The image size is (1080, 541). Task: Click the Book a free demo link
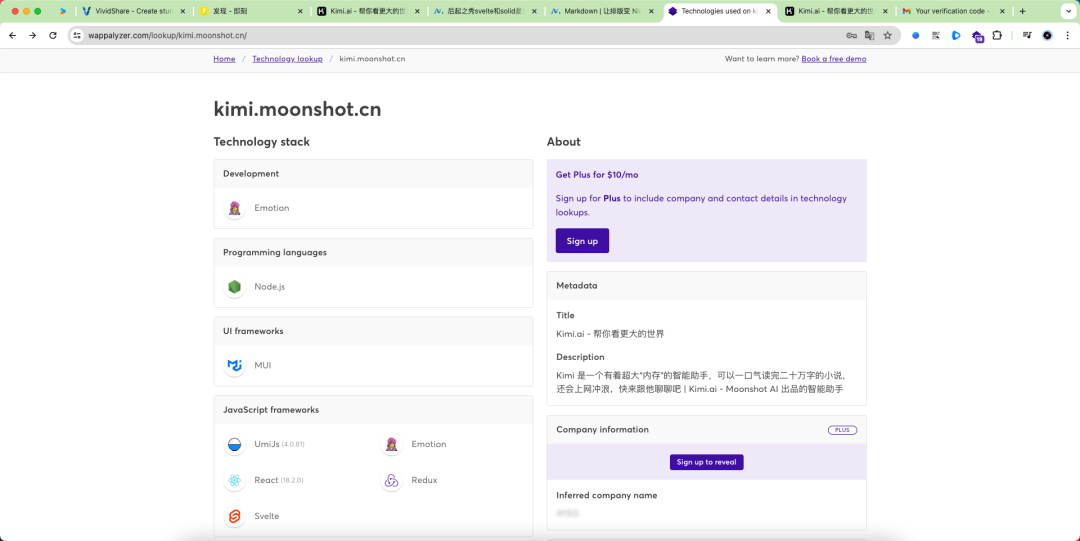coord(833,59)
